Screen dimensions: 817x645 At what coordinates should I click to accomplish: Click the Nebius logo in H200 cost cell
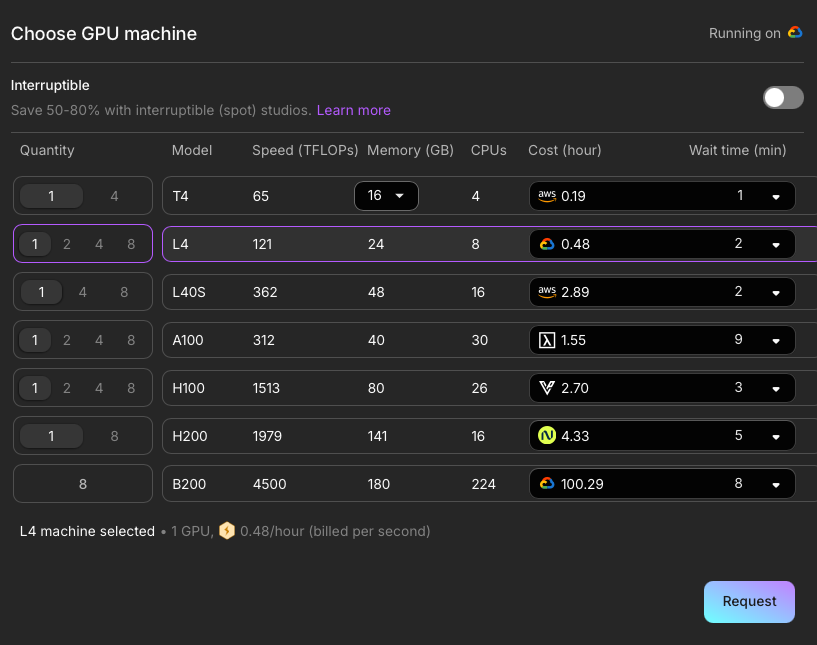[547, 436]
